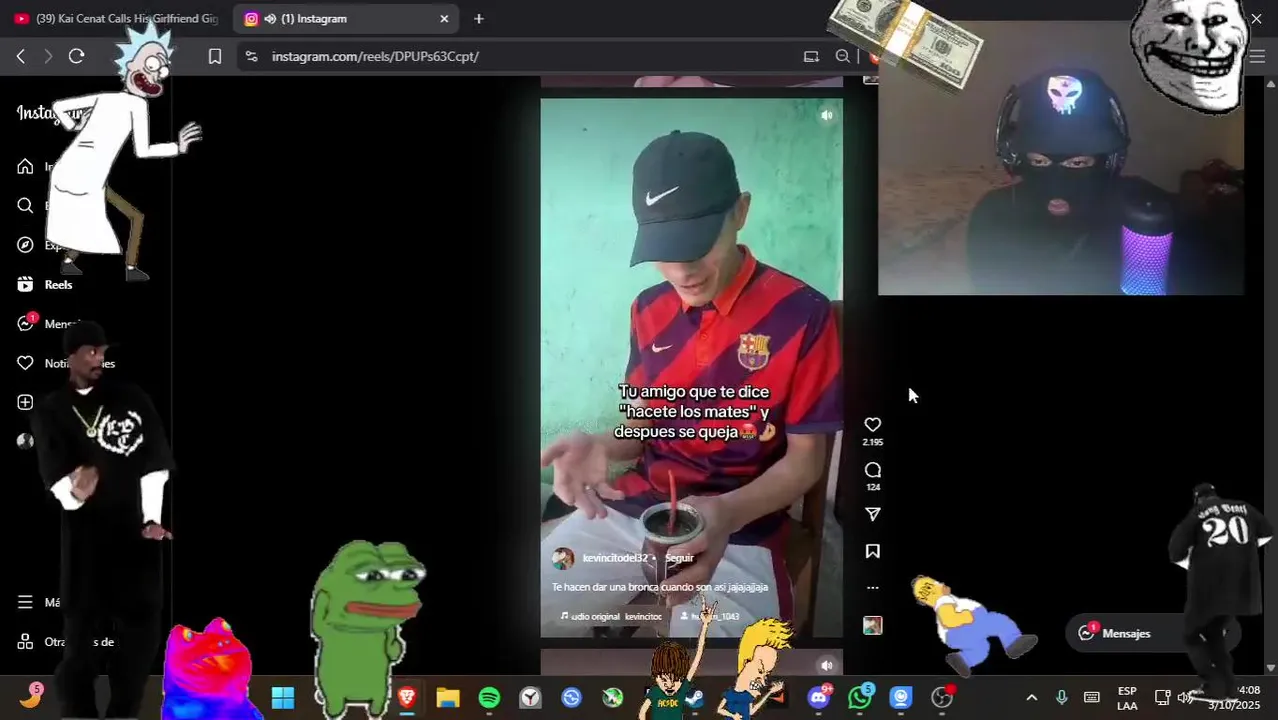1278x720 pixels.
Task: Like the reel showing 2.195 likes
Action: (873, 425)
